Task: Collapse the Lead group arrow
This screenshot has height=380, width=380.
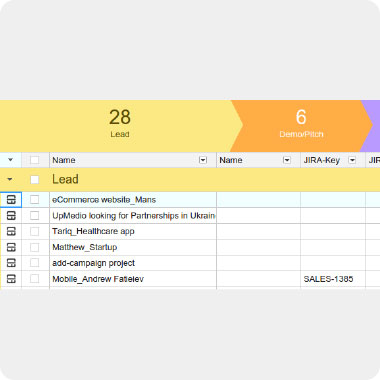Action: [10, 180]
